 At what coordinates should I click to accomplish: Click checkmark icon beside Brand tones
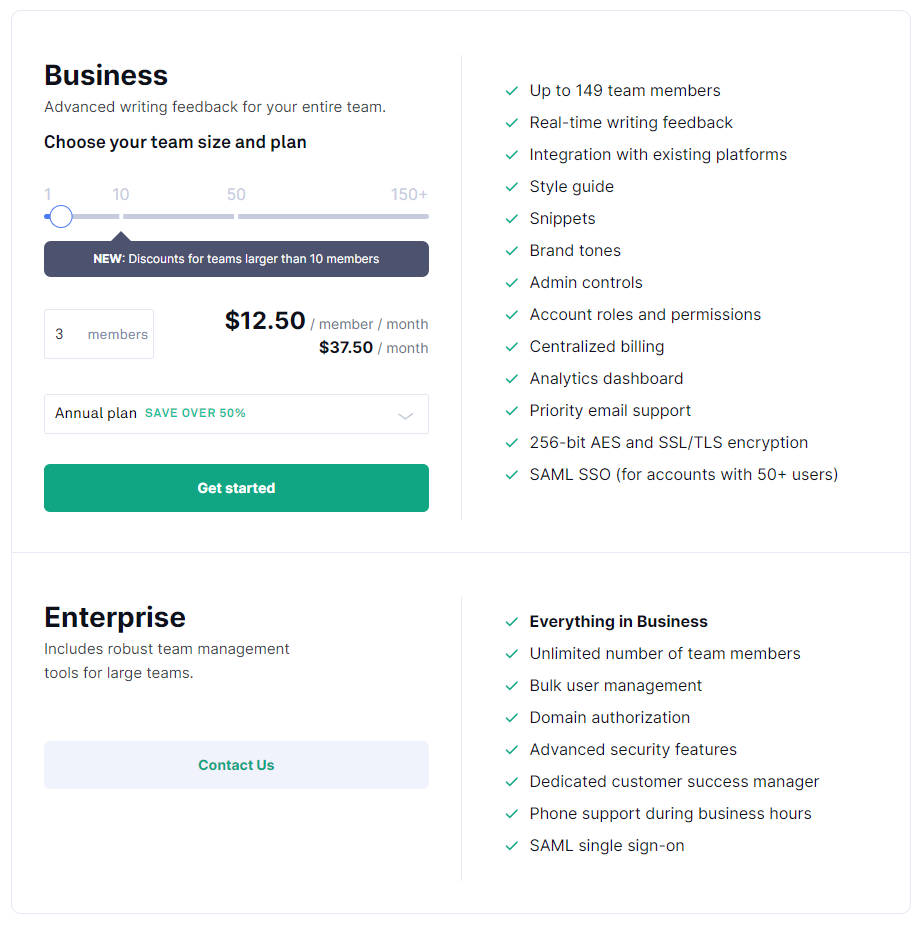point(512,251)
